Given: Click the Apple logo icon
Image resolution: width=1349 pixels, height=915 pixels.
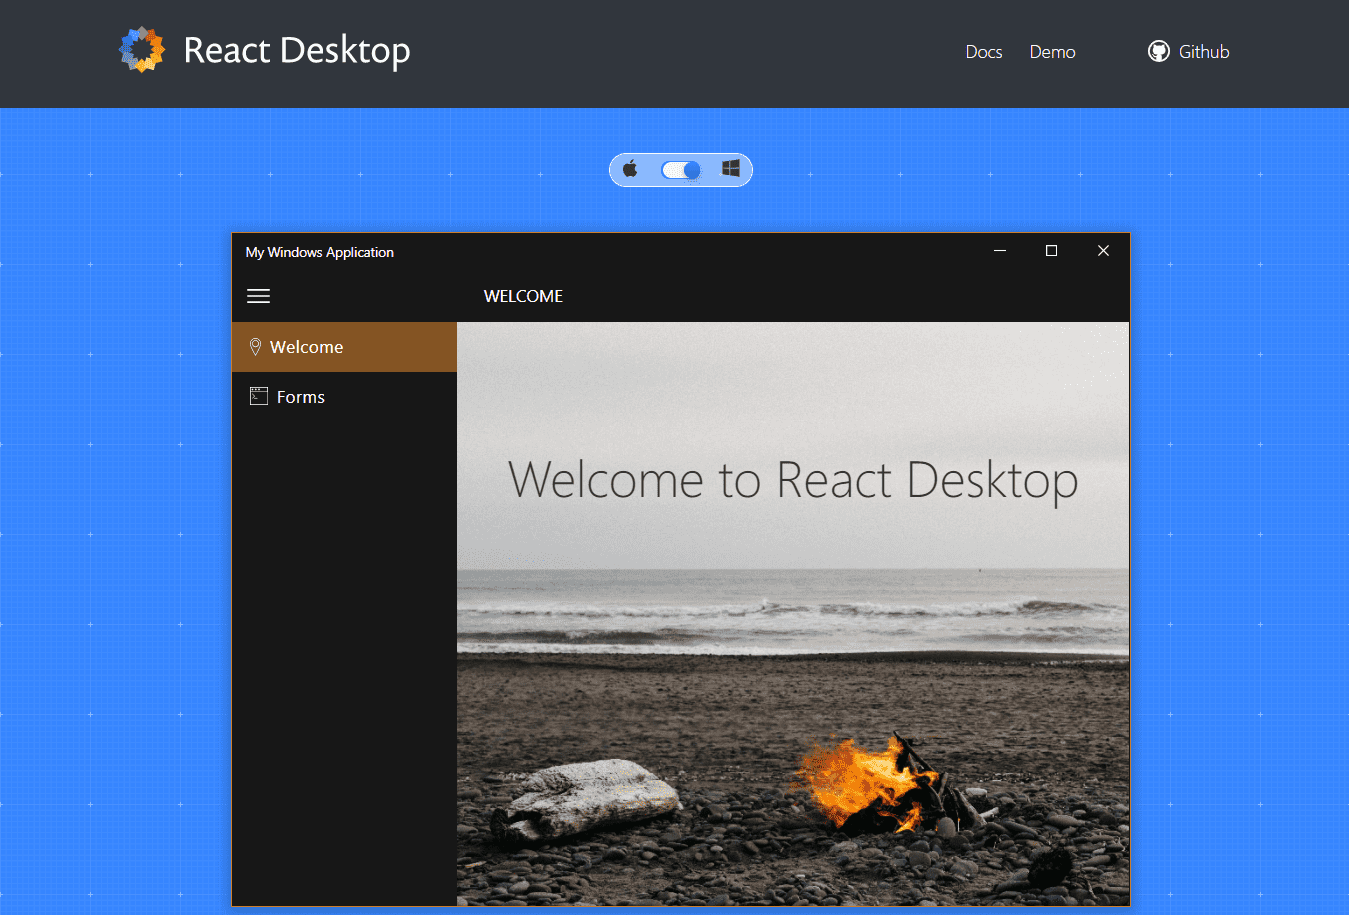Looking at the screenshot, I should (630, 169).
